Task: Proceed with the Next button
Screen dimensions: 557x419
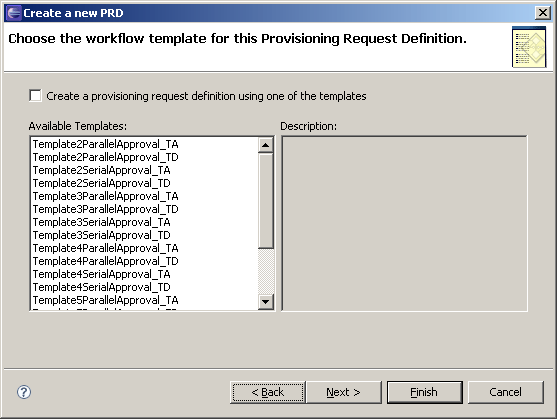Action: tap(344, 392)
